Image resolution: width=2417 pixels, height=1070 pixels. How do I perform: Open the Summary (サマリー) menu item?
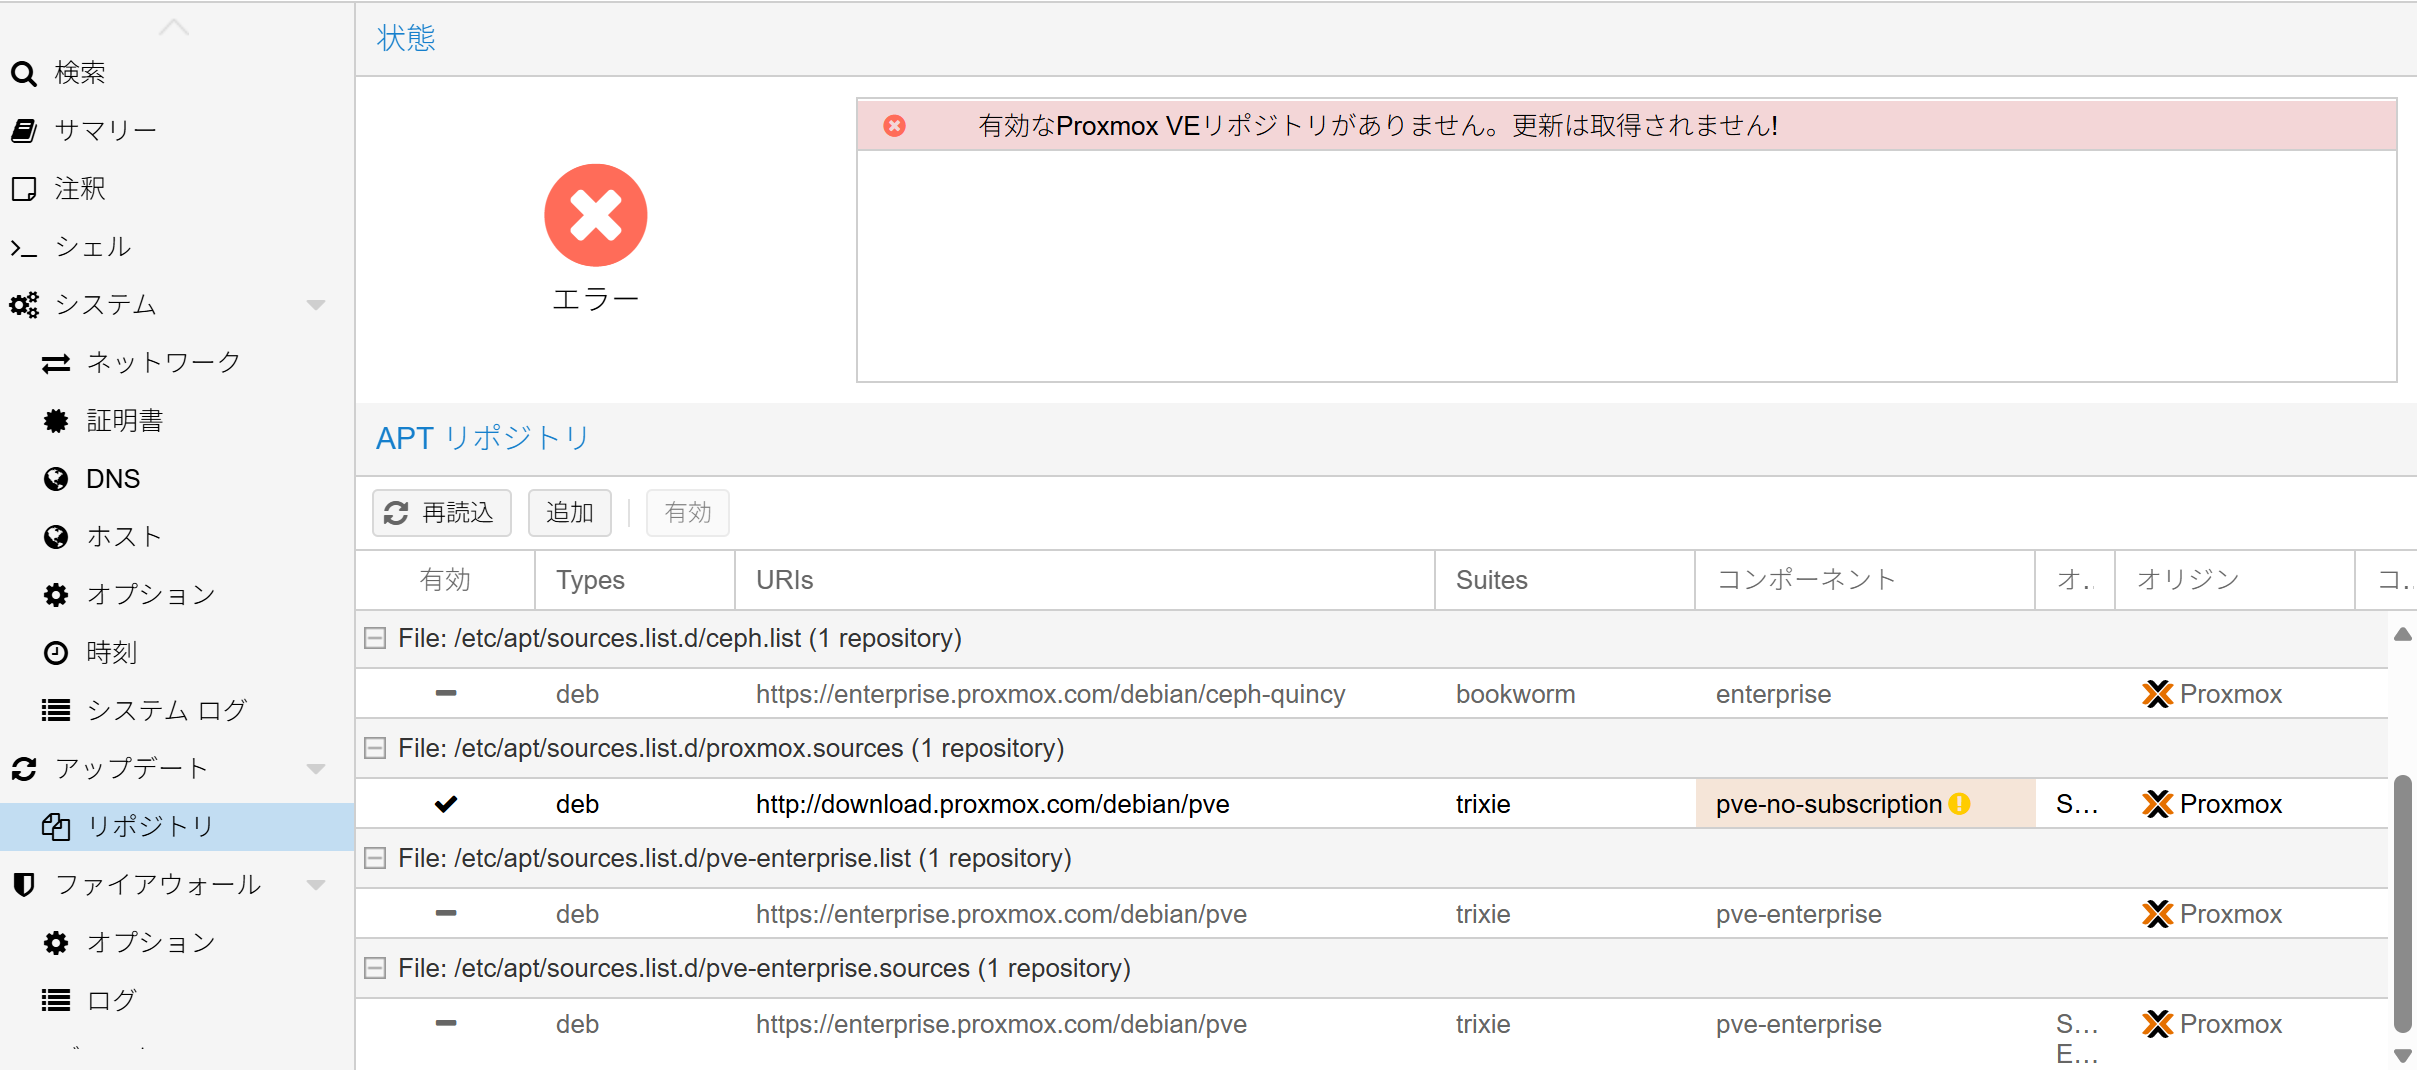click(177, 131)
